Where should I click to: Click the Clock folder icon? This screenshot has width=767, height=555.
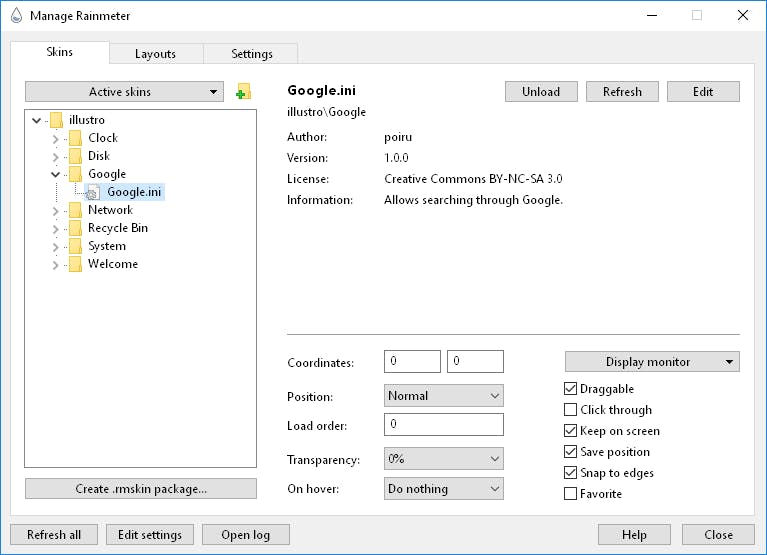pos(75,138)
